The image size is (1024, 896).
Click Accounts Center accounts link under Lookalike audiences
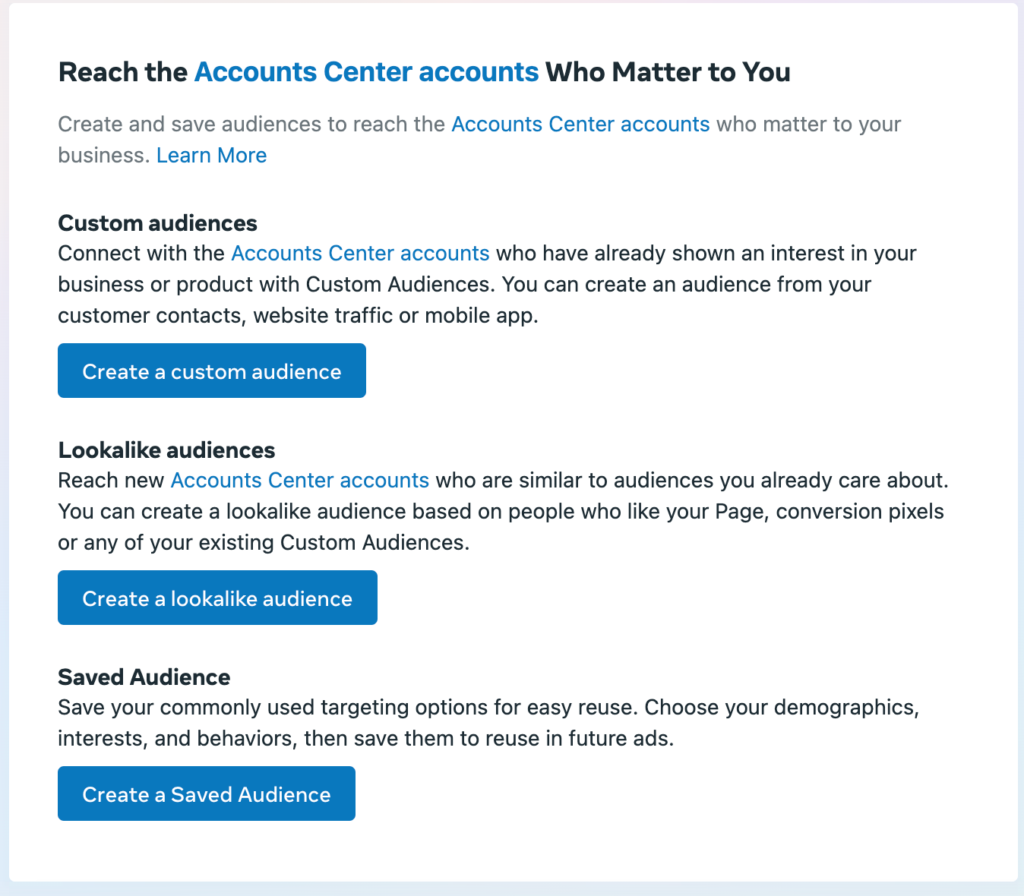point(300,480)
